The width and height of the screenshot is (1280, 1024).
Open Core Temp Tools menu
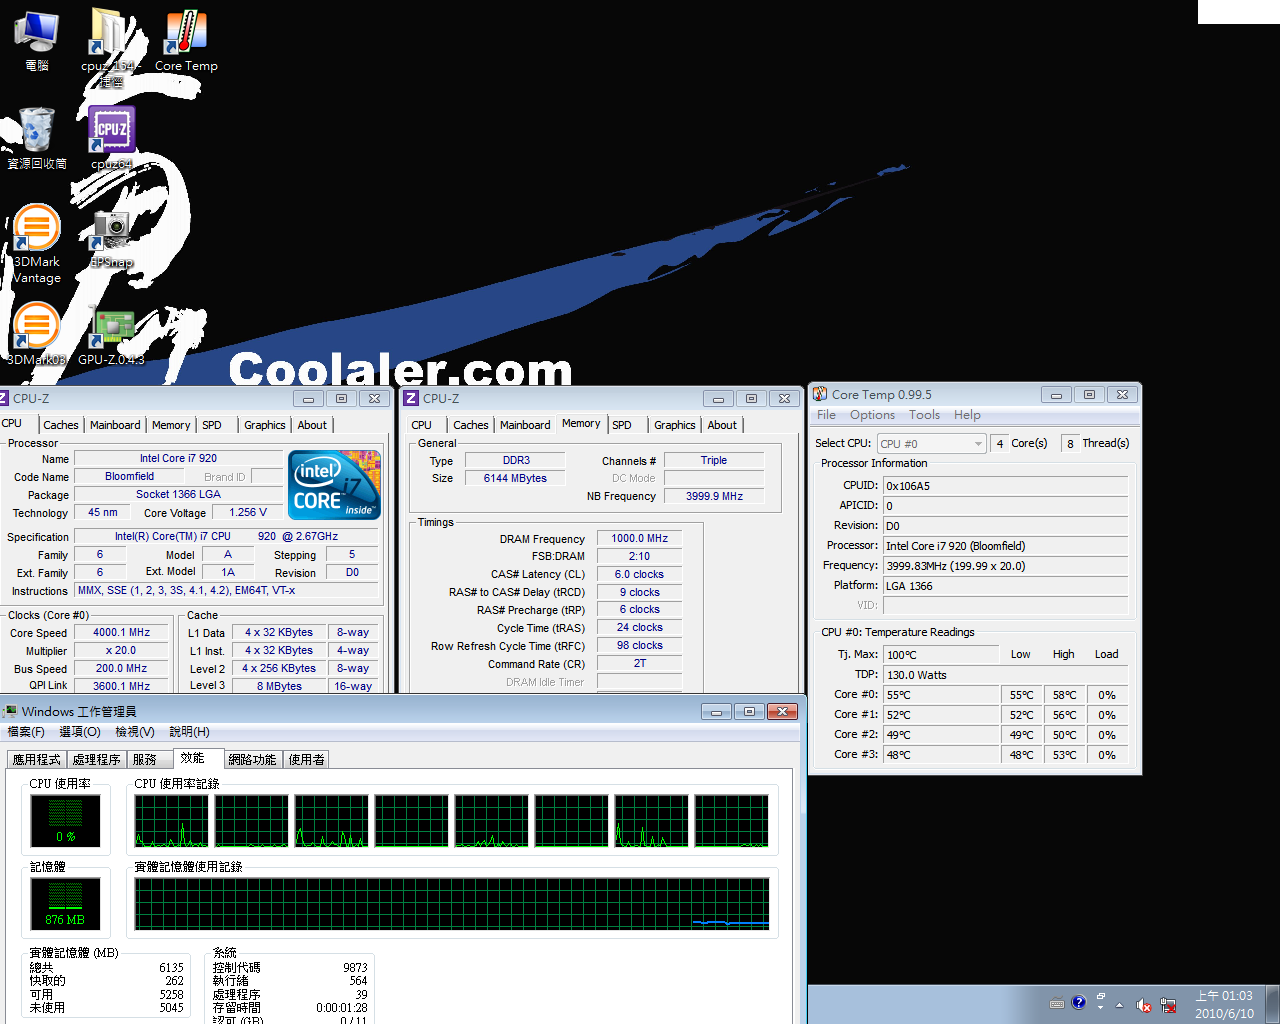click(924, 415)
